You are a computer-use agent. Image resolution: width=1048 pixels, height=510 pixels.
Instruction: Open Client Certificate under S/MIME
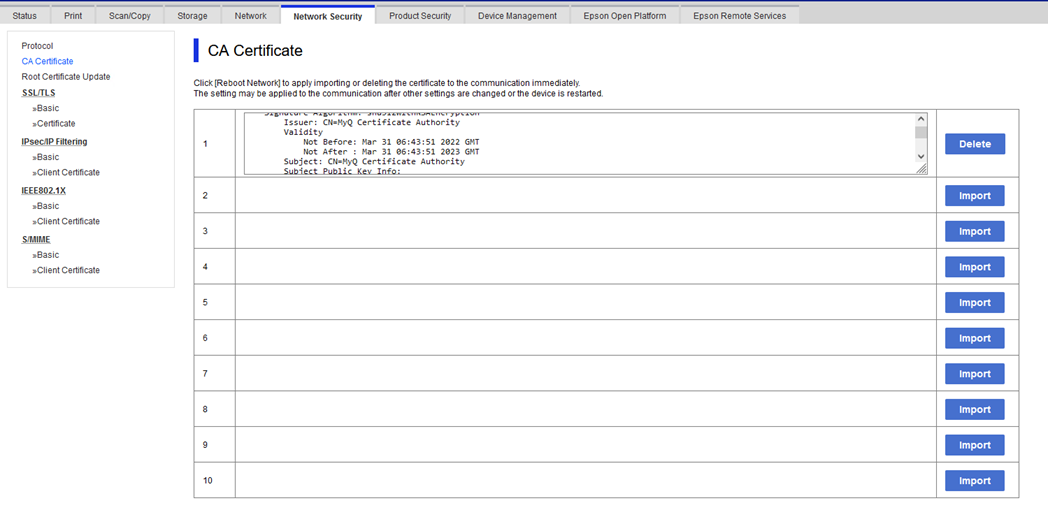[68, 271]
